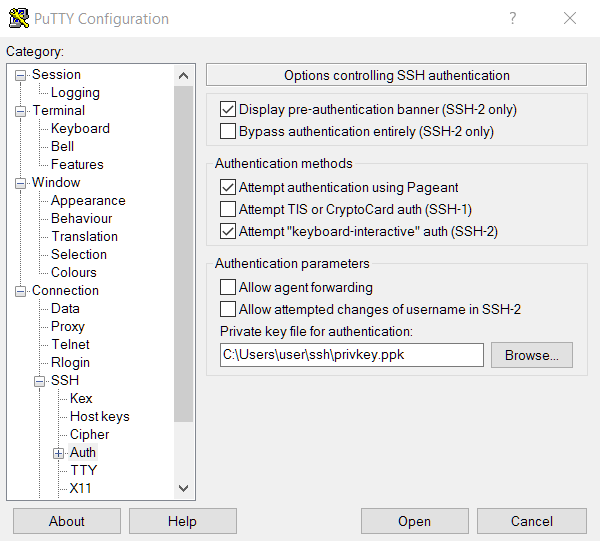Collapse the Connection tree node
This screenshot has width=600, height=541.
click(20, 292)
